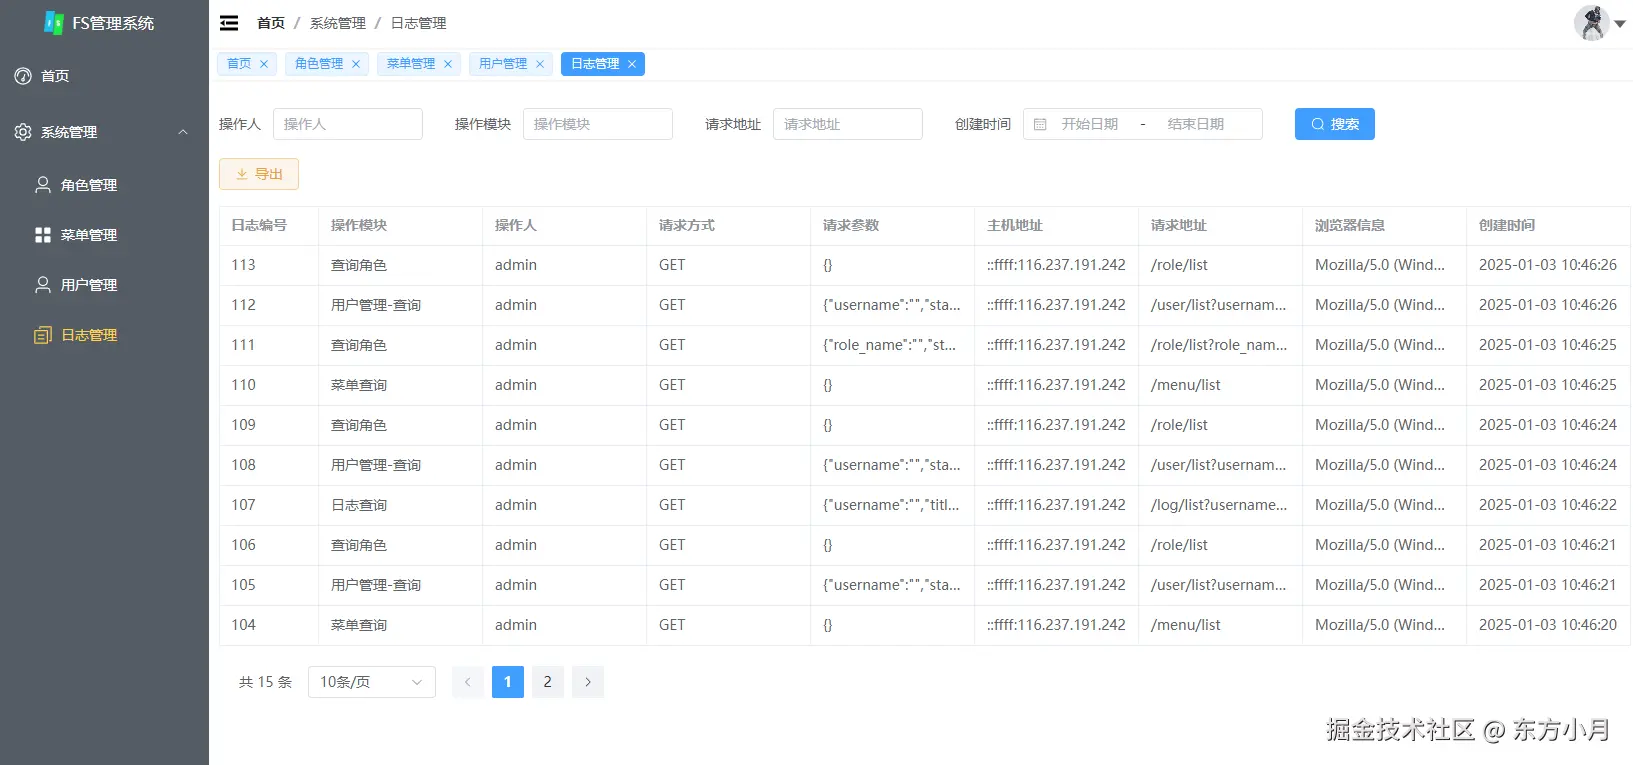Image resolution: width=1633 pixels, height=765 pixels.
Task: Close the 首页 tab with its x
Action: [264, 64]
